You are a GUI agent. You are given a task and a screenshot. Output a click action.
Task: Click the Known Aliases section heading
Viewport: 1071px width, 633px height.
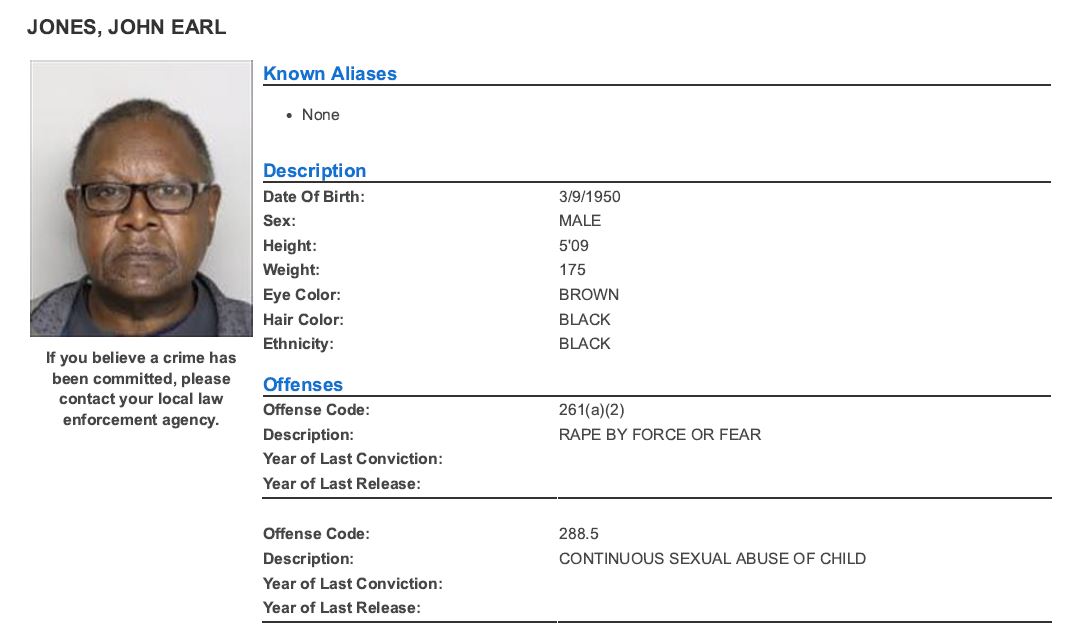330,74
